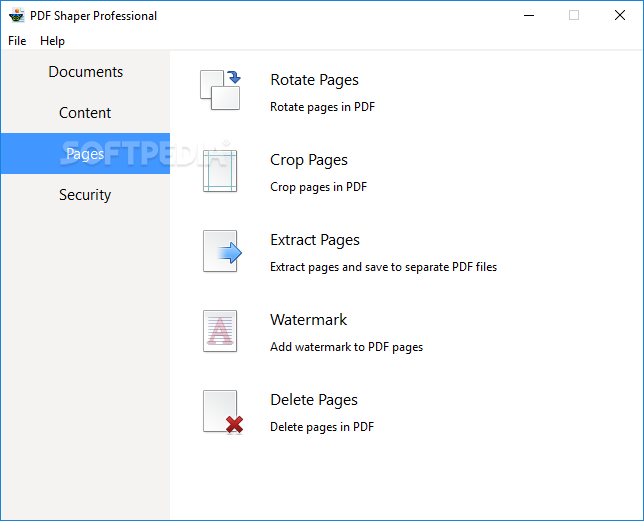Select the Pages category
The width and height of the screenshot is (644, 521).
85,154
